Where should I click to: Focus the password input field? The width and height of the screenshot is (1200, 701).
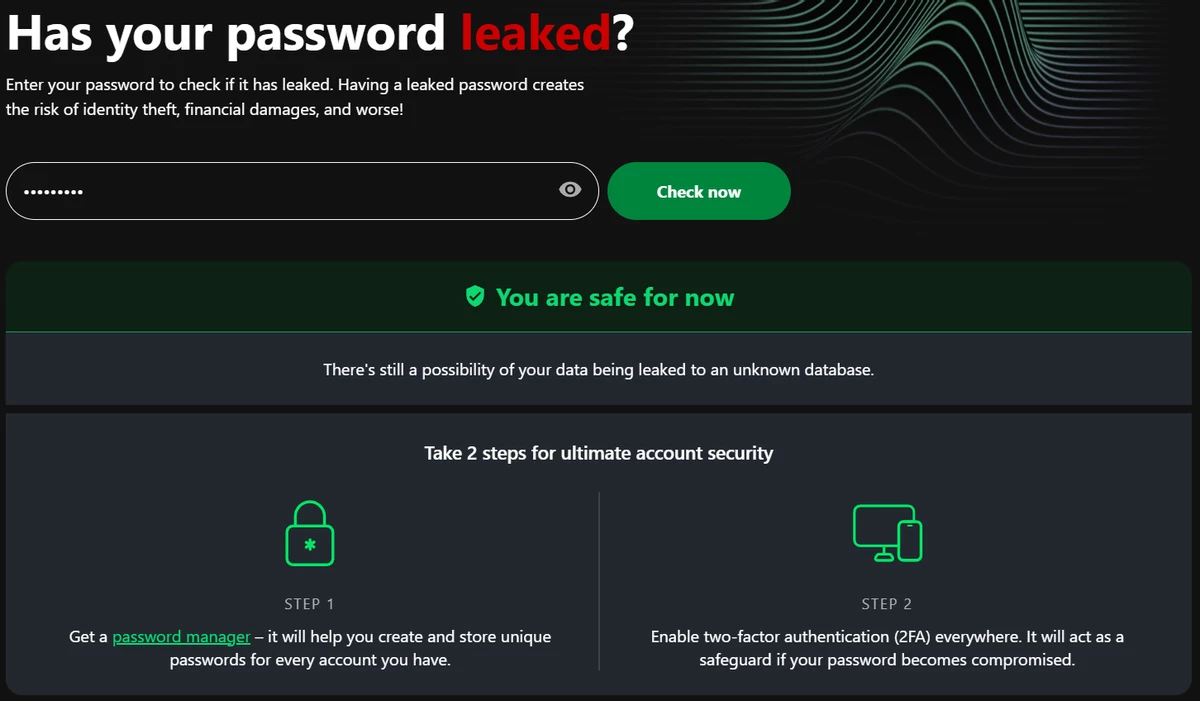[x=302, y=191]
